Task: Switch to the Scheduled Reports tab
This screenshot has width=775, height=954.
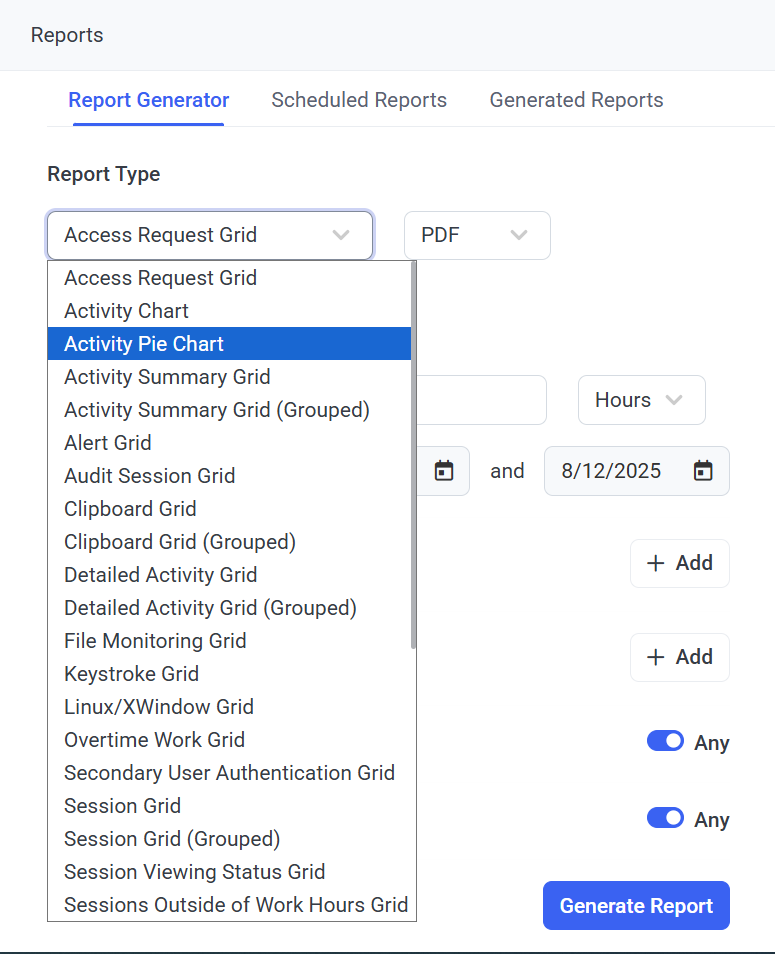Action: (x=359, y=100)
